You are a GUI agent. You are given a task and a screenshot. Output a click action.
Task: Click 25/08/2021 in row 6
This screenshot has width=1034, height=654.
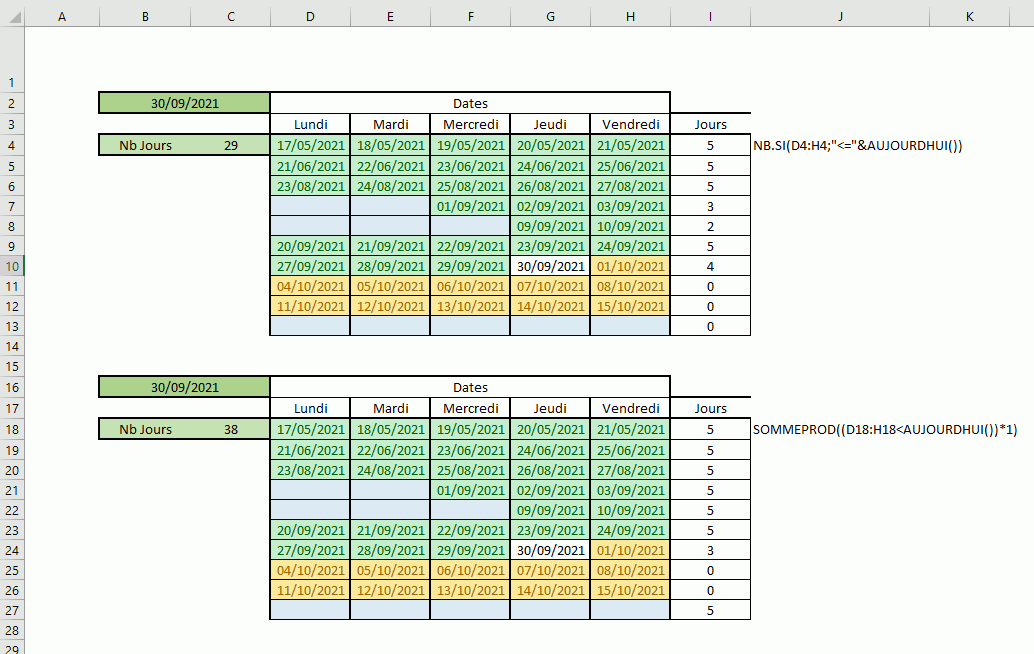point(470,186)
